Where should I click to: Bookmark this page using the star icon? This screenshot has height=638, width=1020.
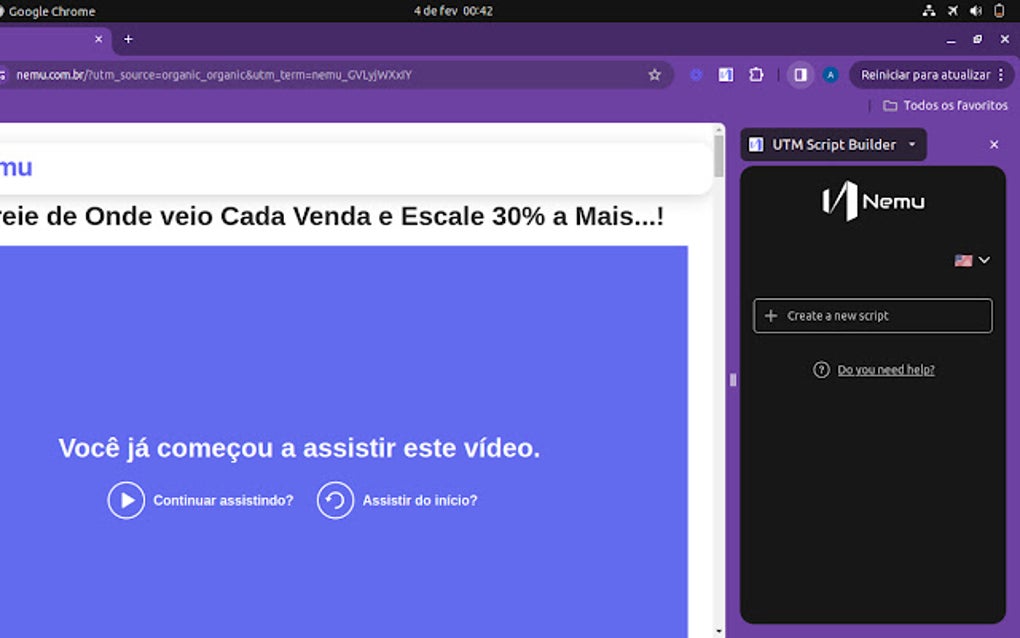tap(655, 75)
